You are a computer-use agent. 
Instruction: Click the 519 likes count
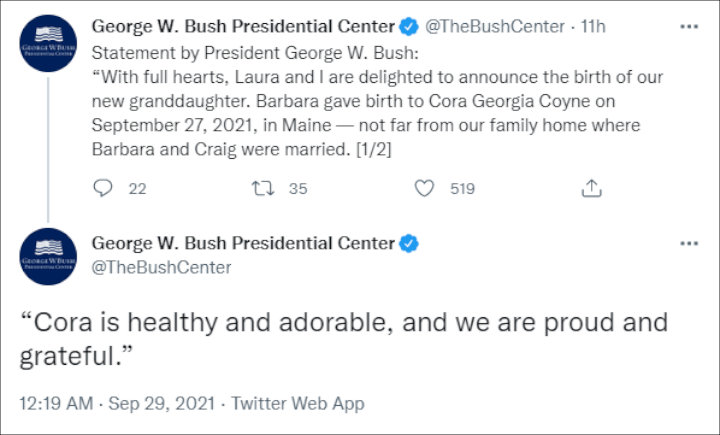[462, 189]
